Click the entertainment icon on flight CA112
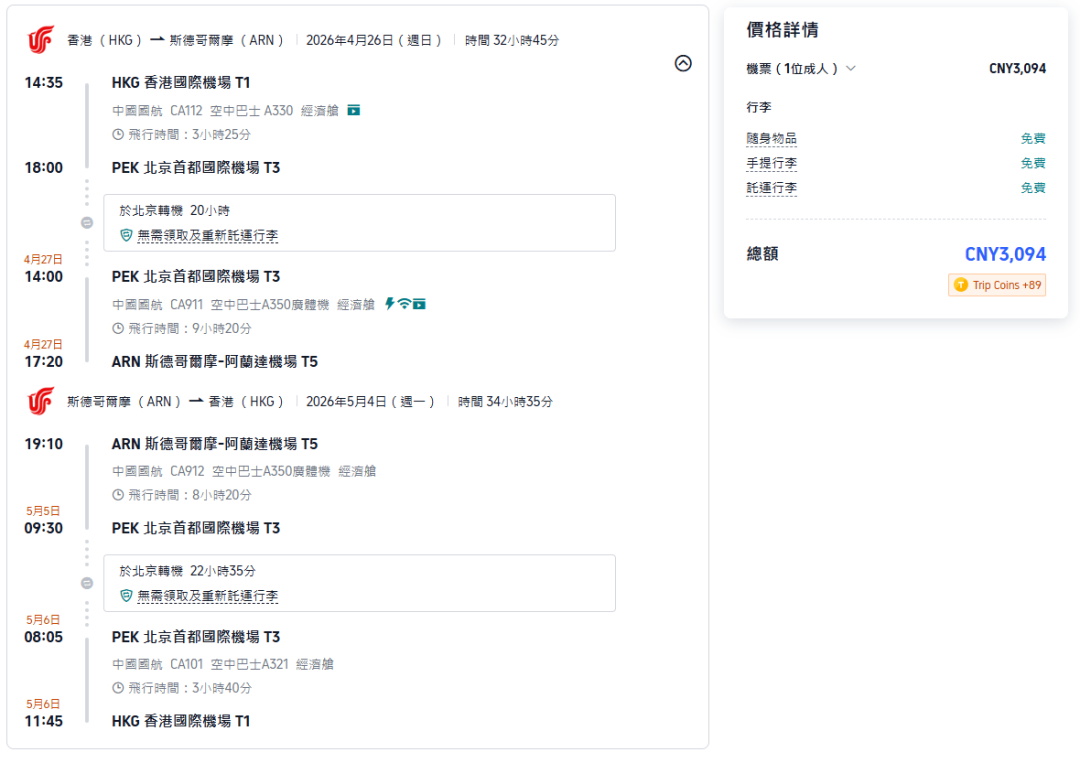 pyautogui.click(x=354, y=111)
